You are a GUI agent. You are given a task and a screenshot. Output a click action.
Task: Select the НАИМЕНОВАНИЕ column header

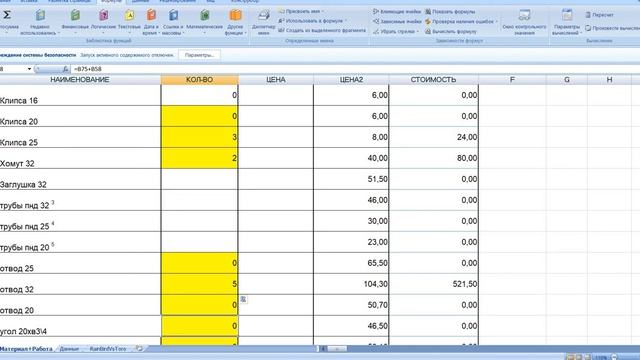point(80,80)
